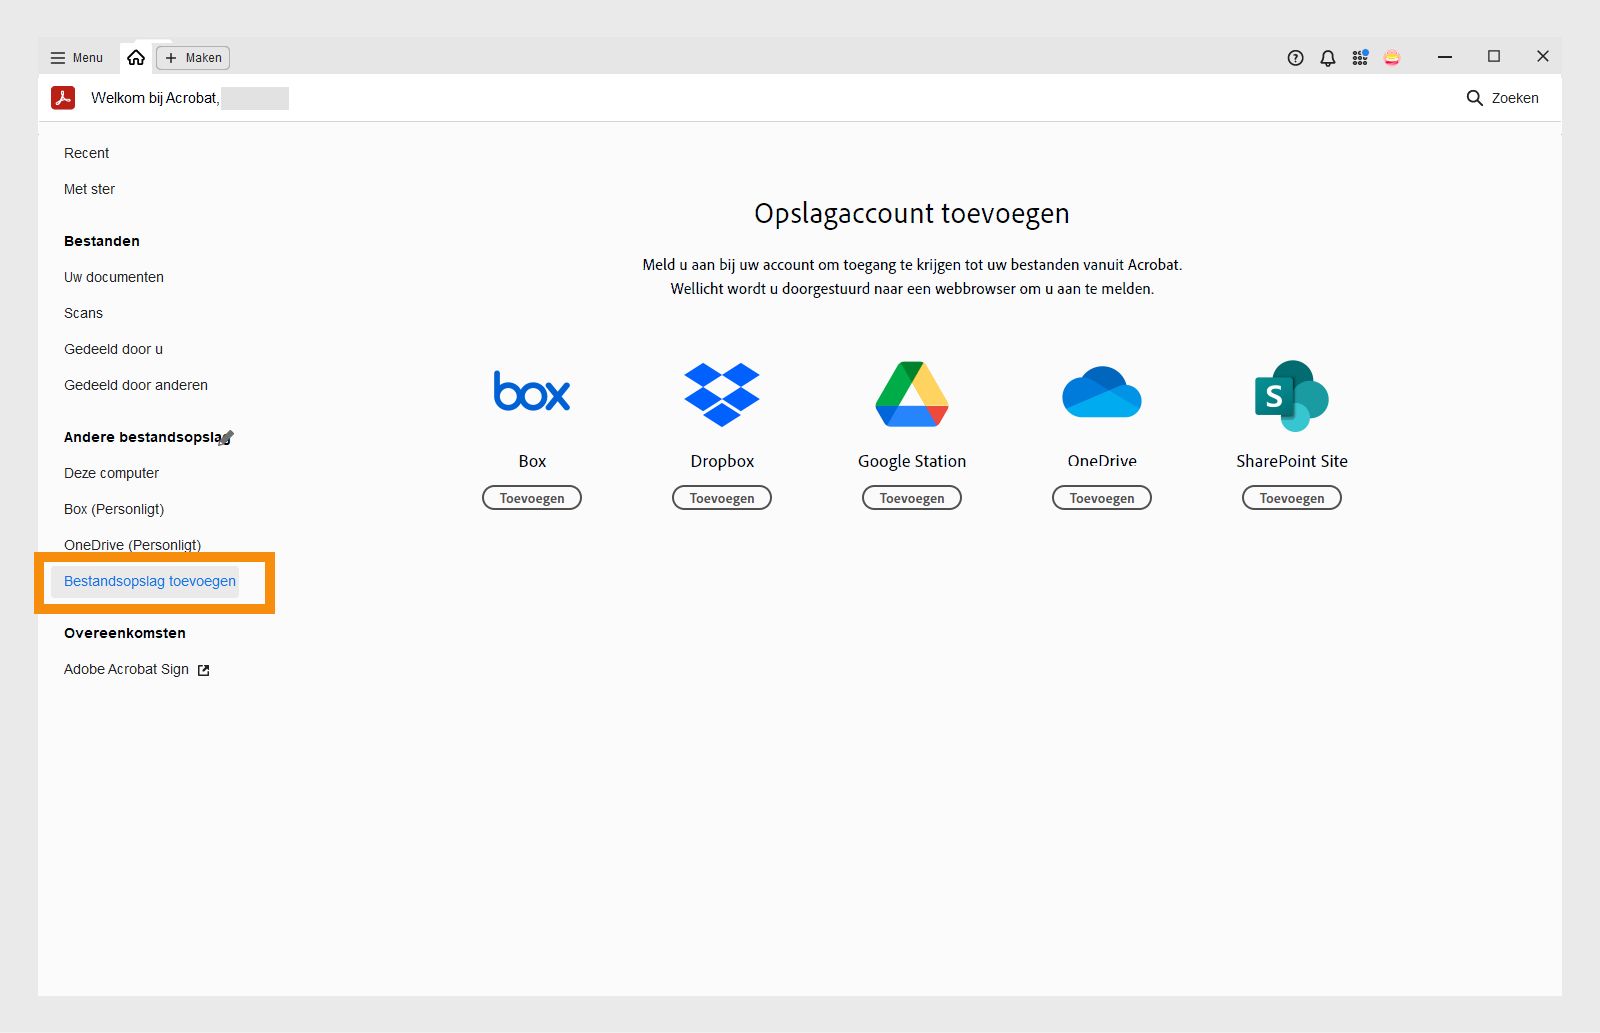1600x1033 pixels.
Task: Open Scans from the sidebar
Action: (x=83, y=312)
